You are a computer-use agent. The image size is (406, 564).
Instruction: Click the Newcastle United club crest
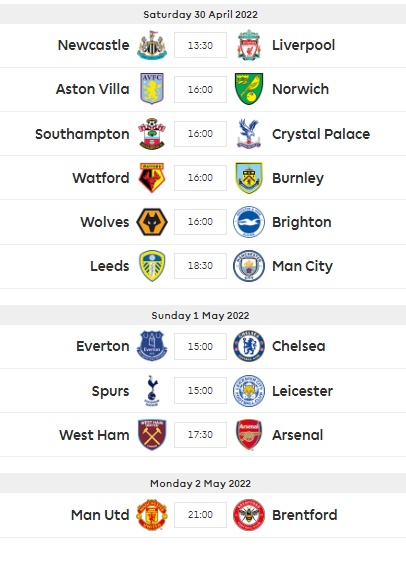[152, 45]
